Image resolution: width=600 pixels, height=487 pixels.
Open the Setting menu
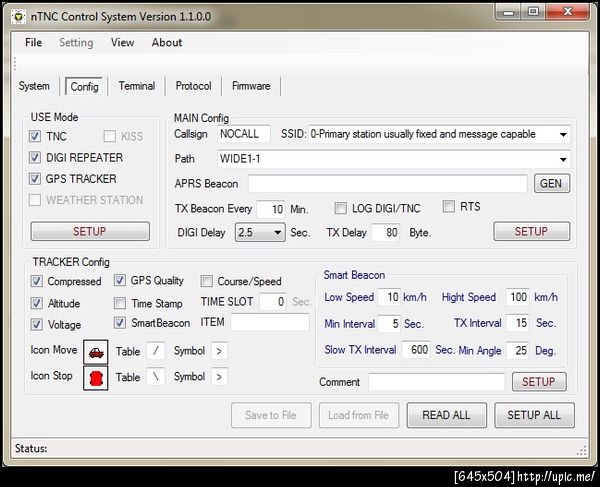76,42
